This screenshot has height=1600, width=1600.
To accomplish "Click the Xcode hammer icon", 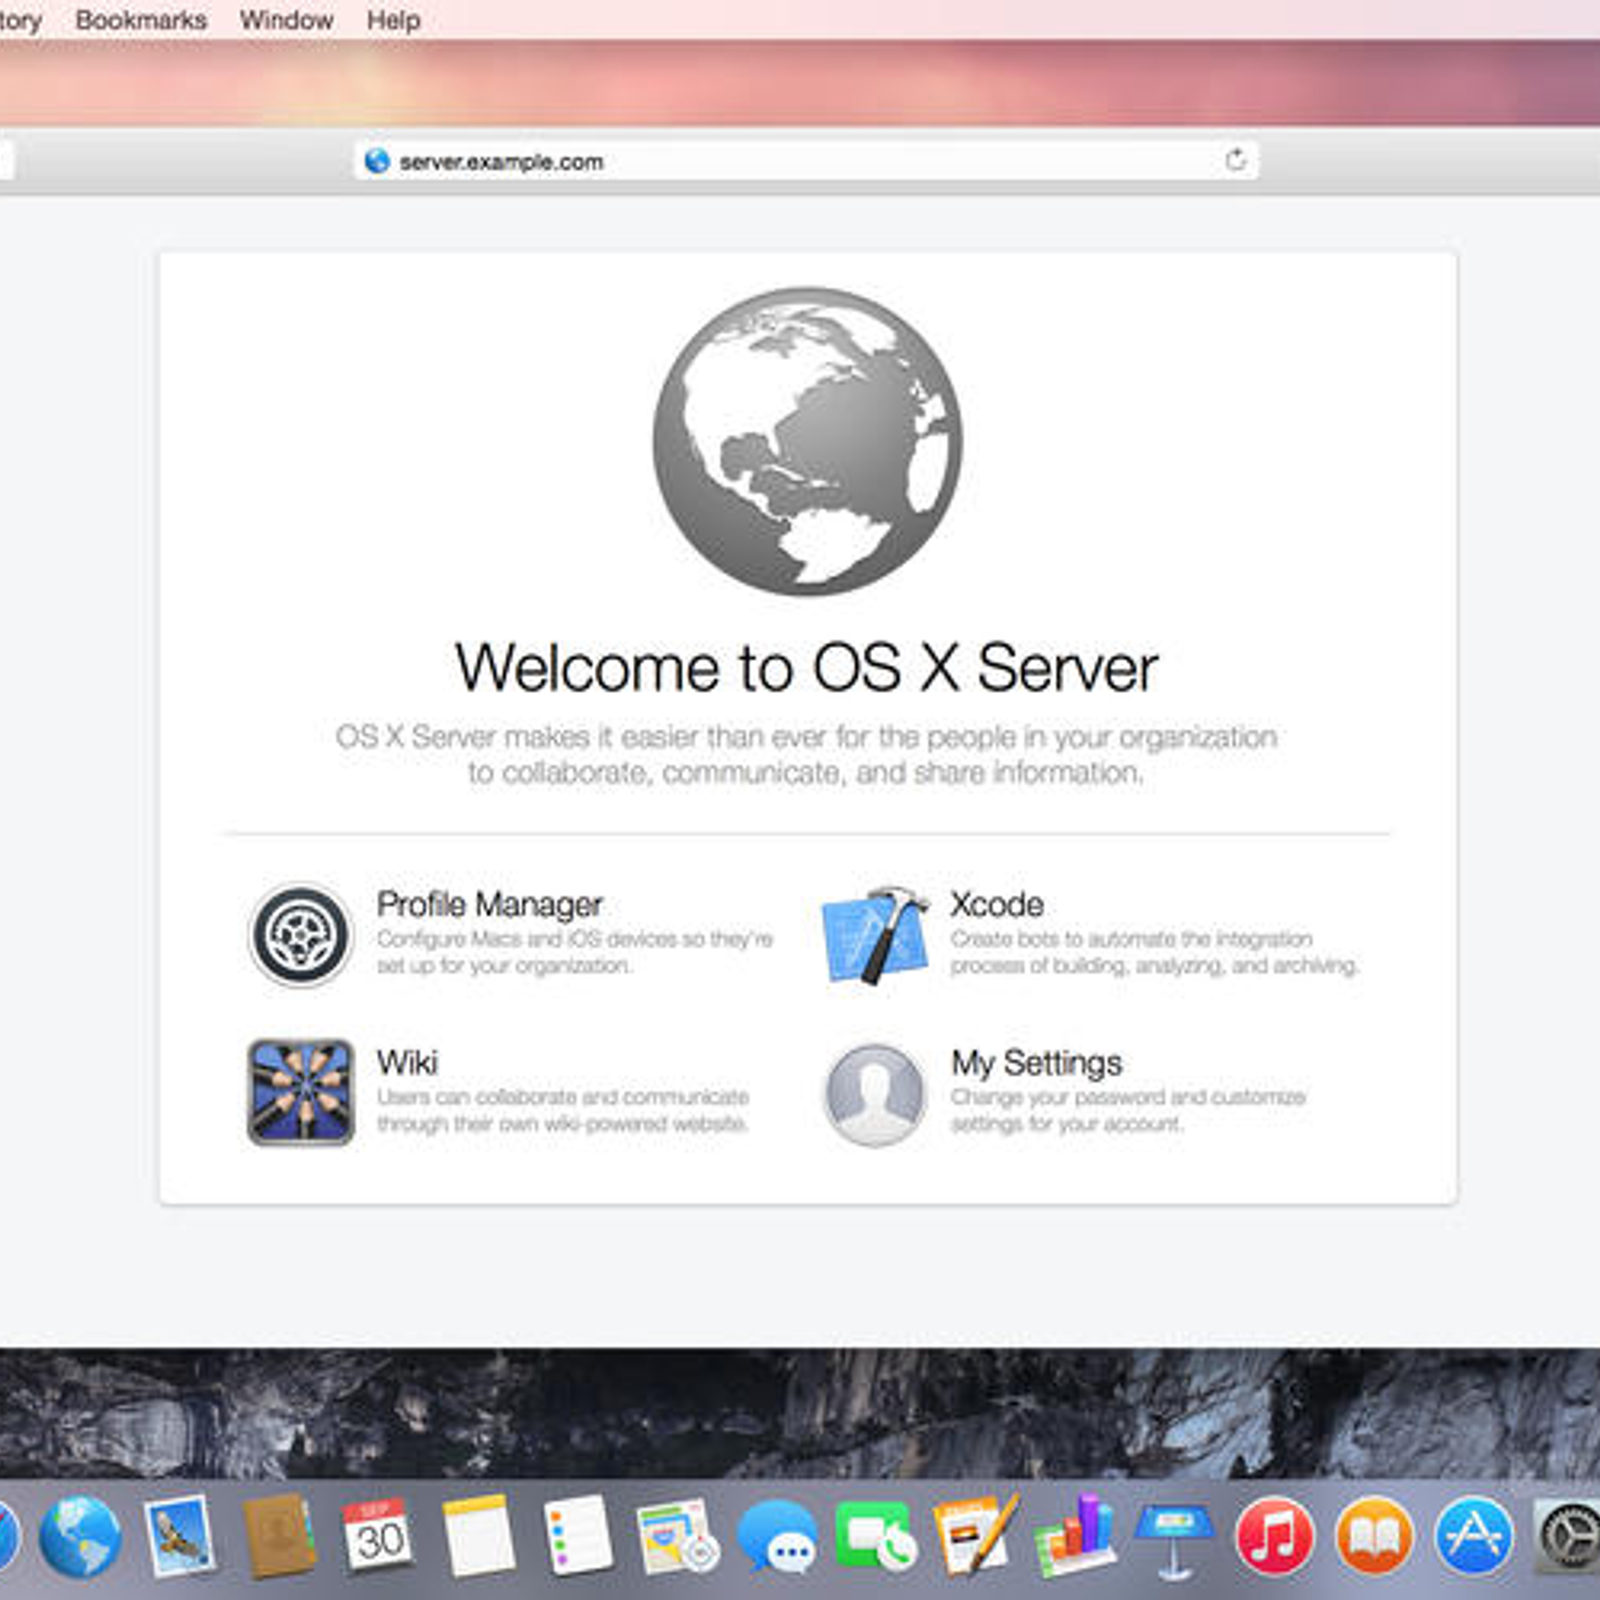I will 874,936.
